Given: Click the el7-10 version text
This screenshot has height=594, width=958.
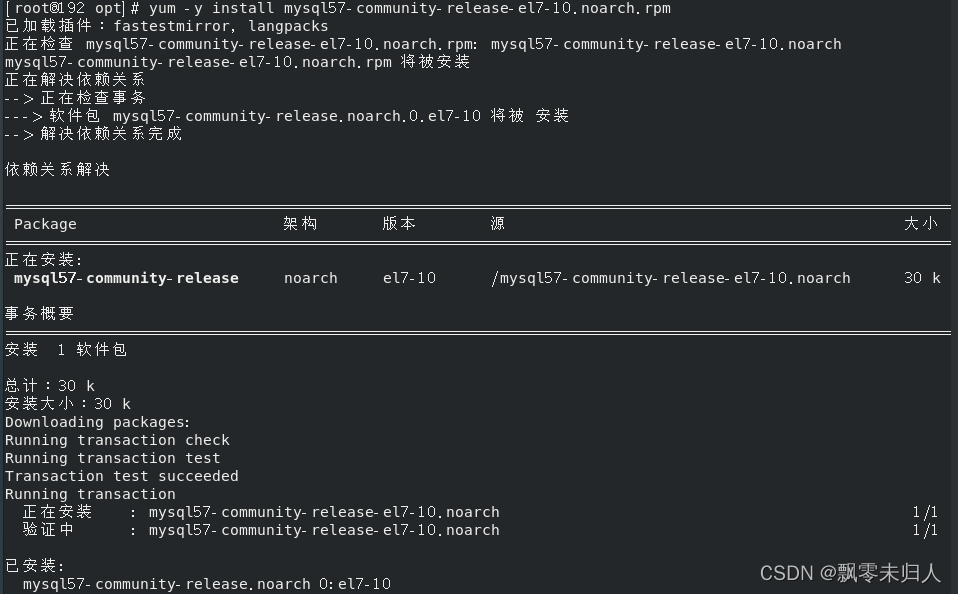Looking at the screenshot, I should click(x=409, y=278).
